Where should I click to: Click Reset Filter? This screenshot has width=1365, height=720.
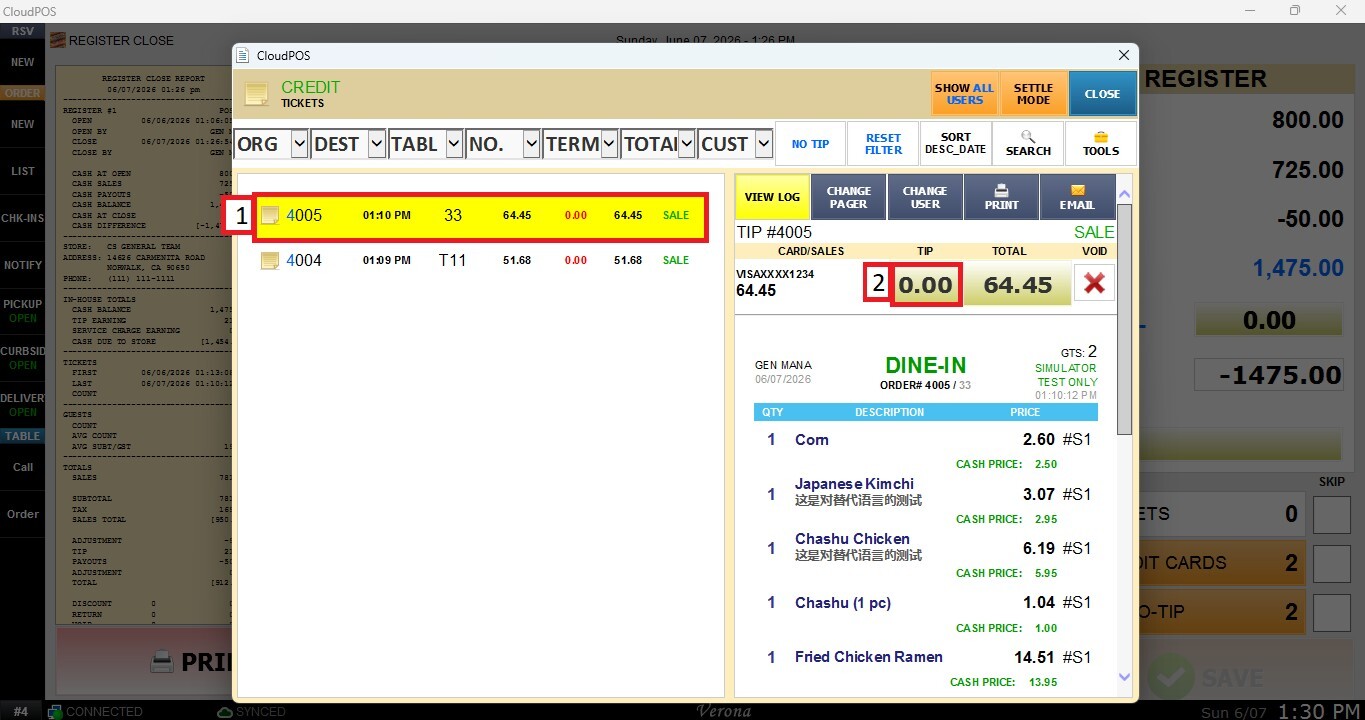click(x=883, y=144)
